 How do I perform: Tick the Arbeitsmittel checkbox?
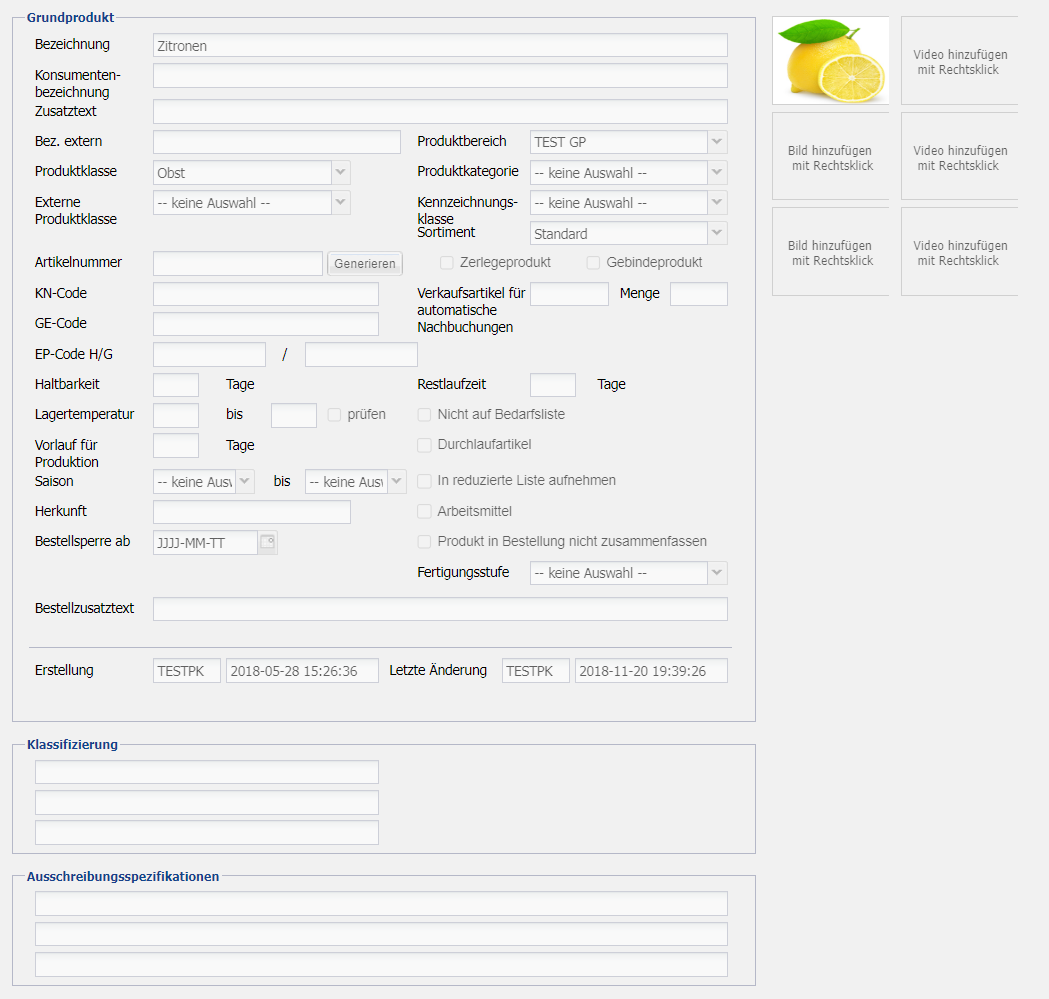(425, 511)
